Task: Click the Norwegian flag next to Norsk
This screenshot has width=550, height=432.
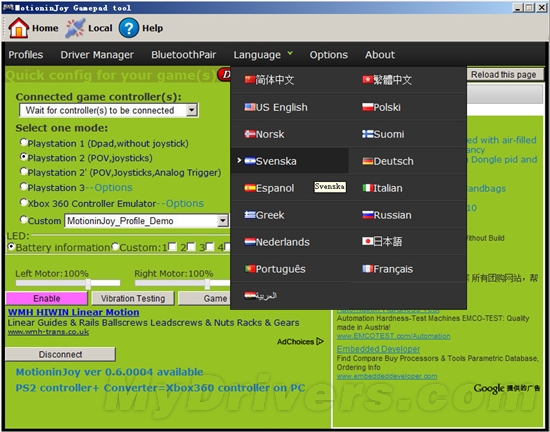Action: pyautogui.click(x=250, y=134)
